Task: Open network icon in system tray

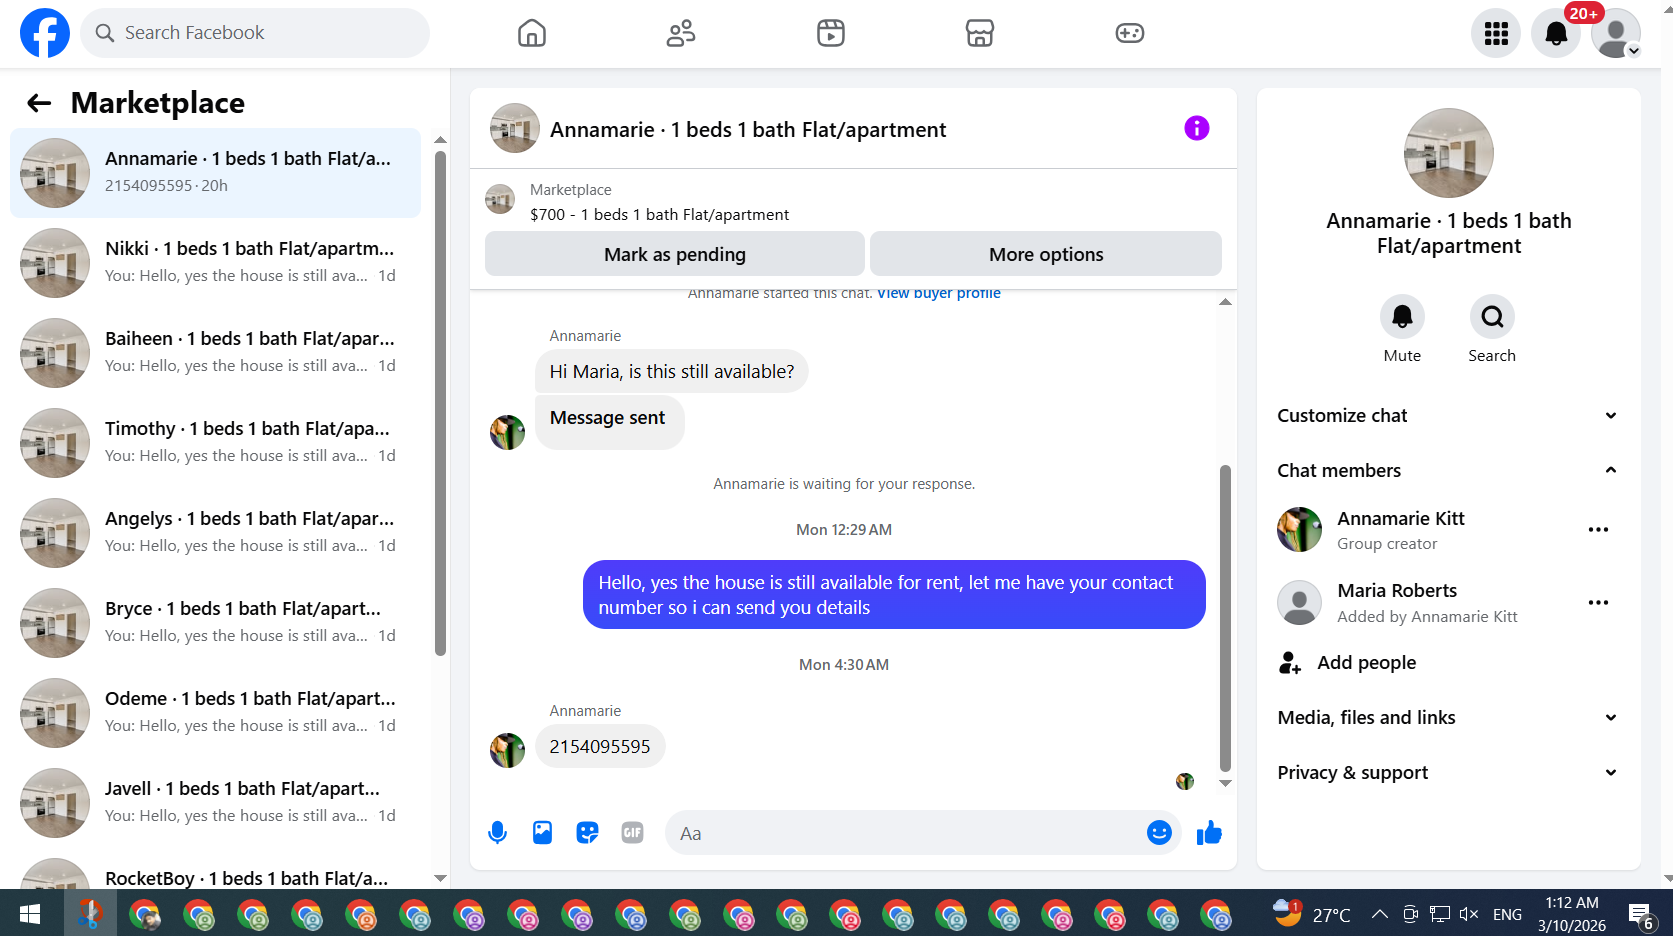Action: (1439, 914)
